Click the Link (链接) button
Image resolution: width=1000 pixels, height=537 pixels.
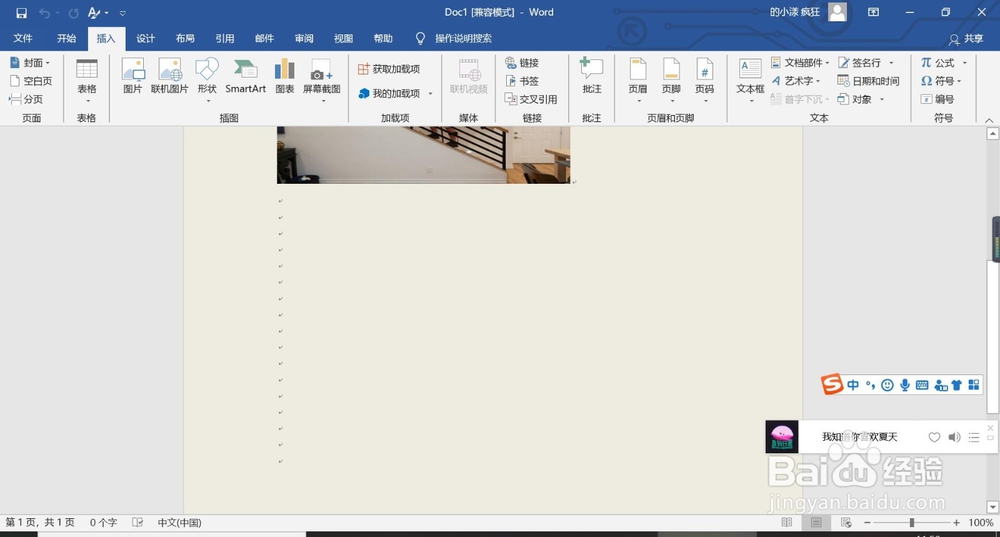point(522,63)
